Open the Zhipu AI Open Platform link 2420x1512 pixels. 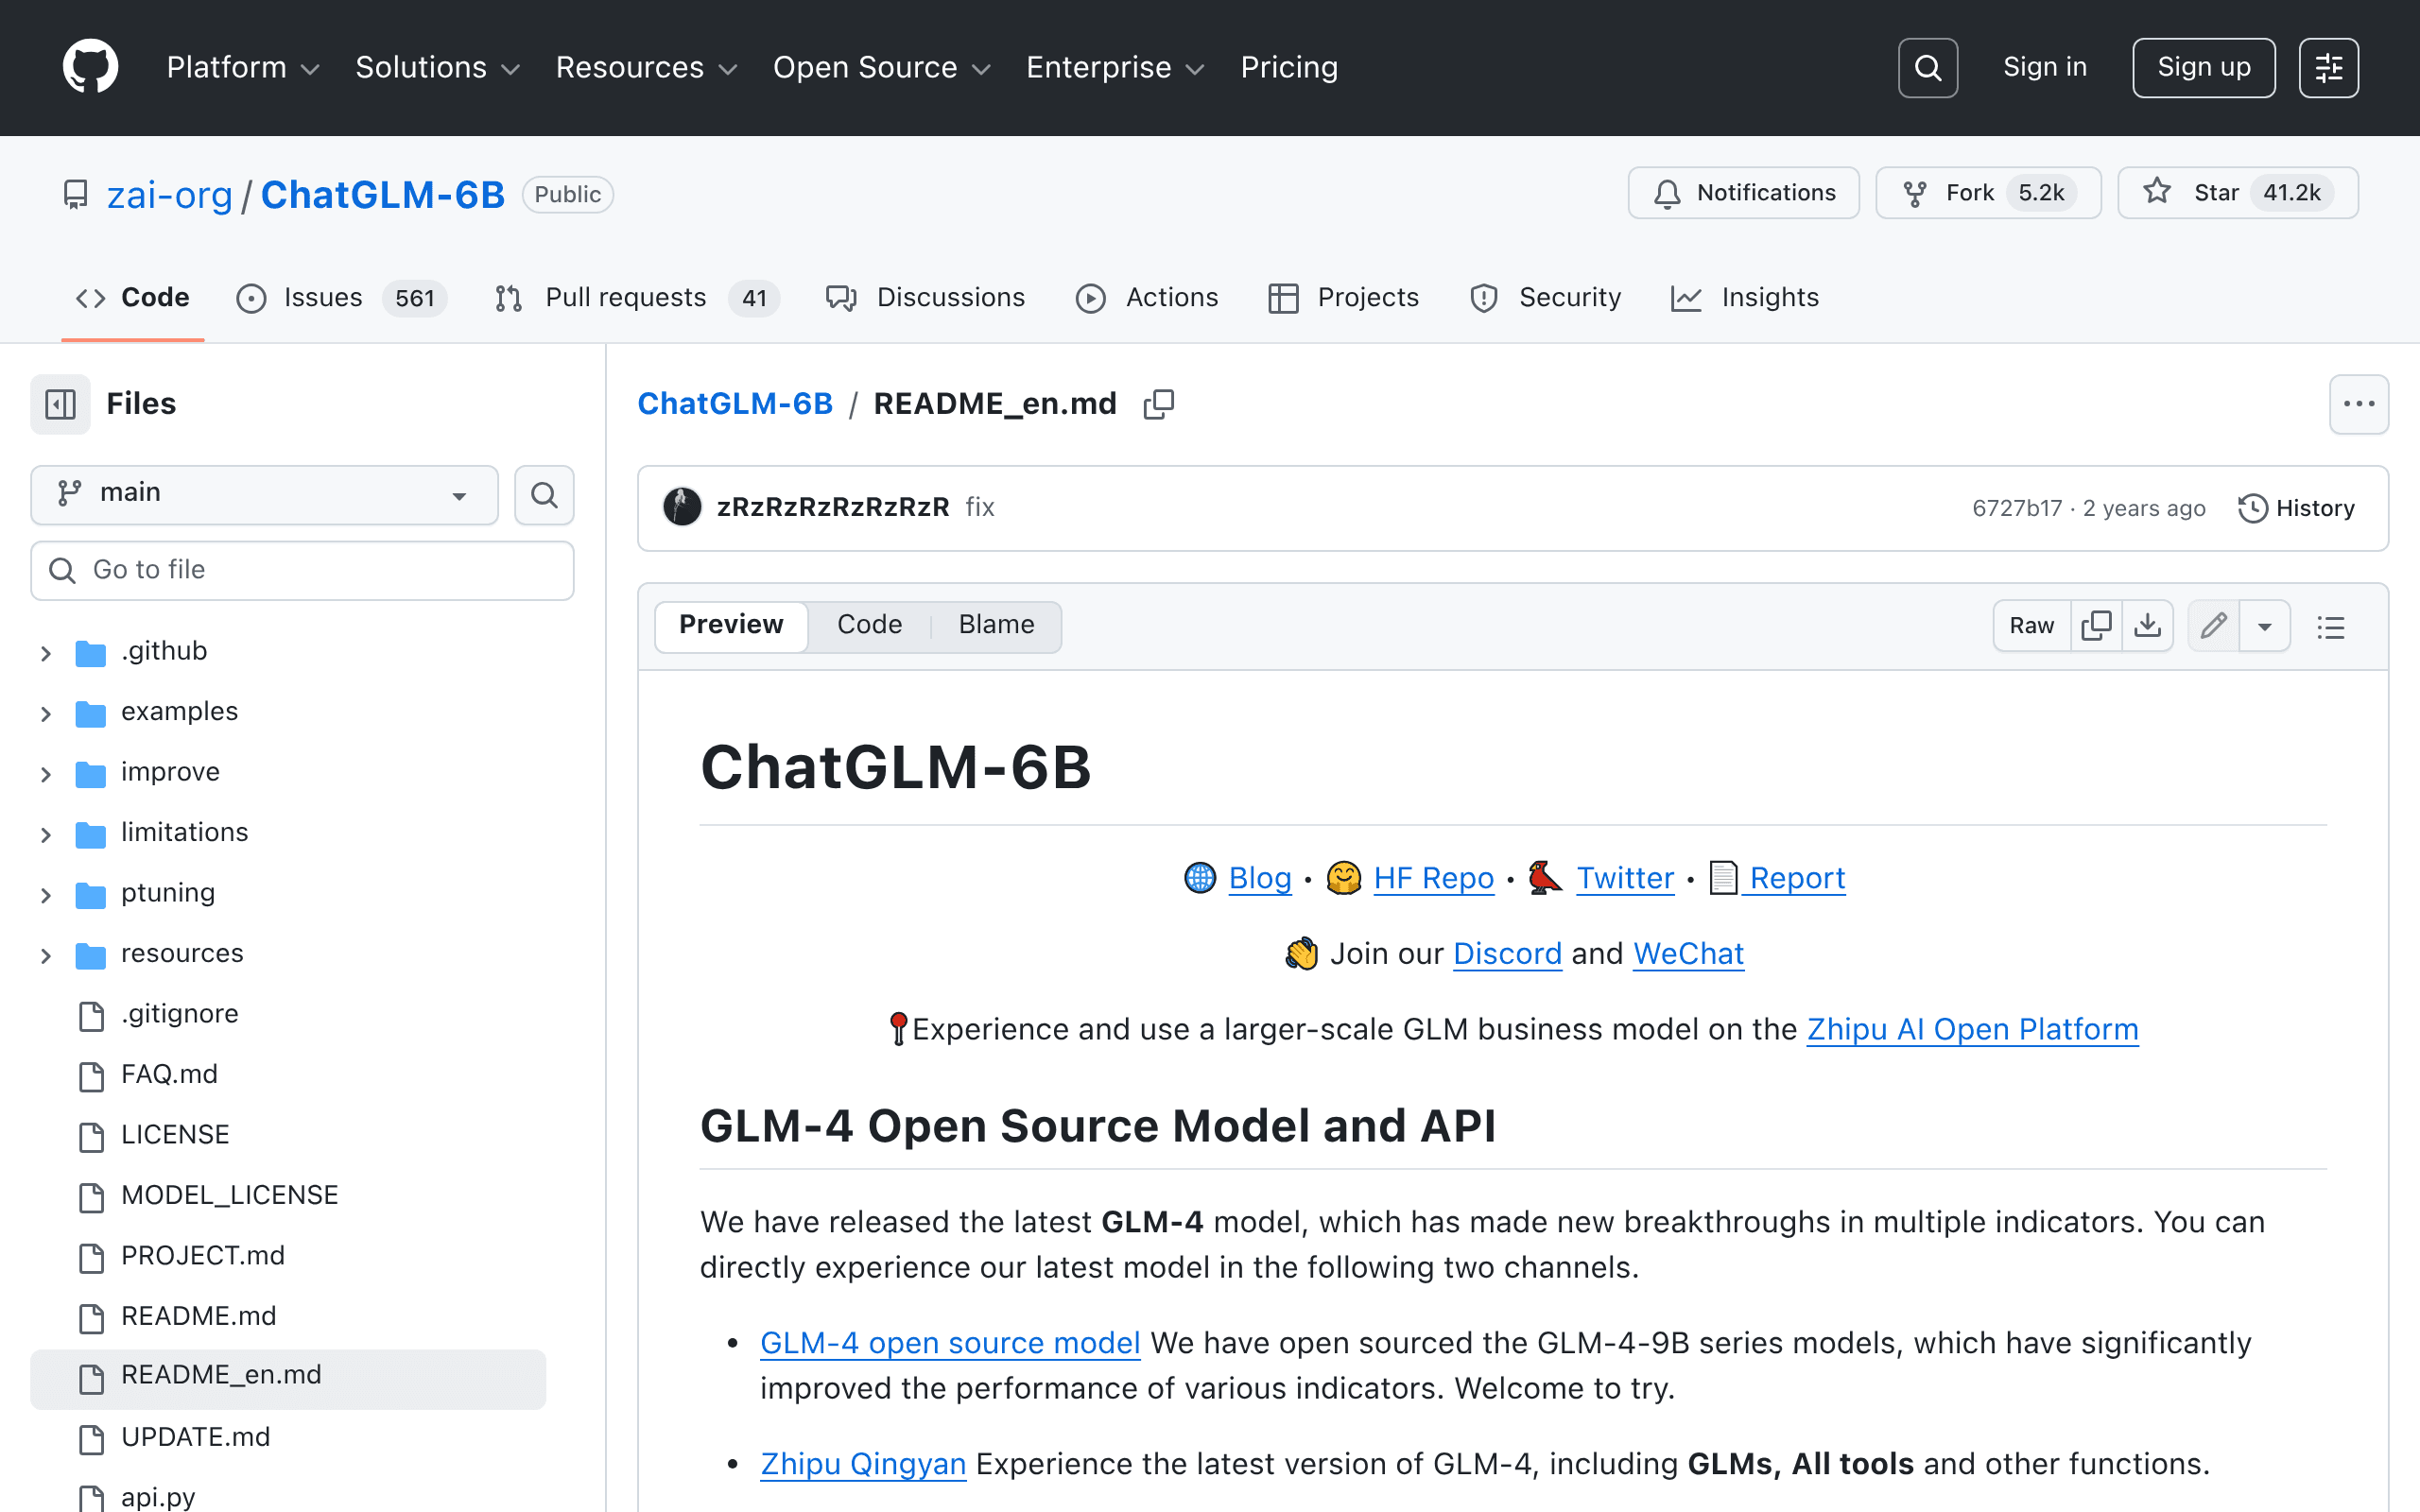[1972, 1029]
